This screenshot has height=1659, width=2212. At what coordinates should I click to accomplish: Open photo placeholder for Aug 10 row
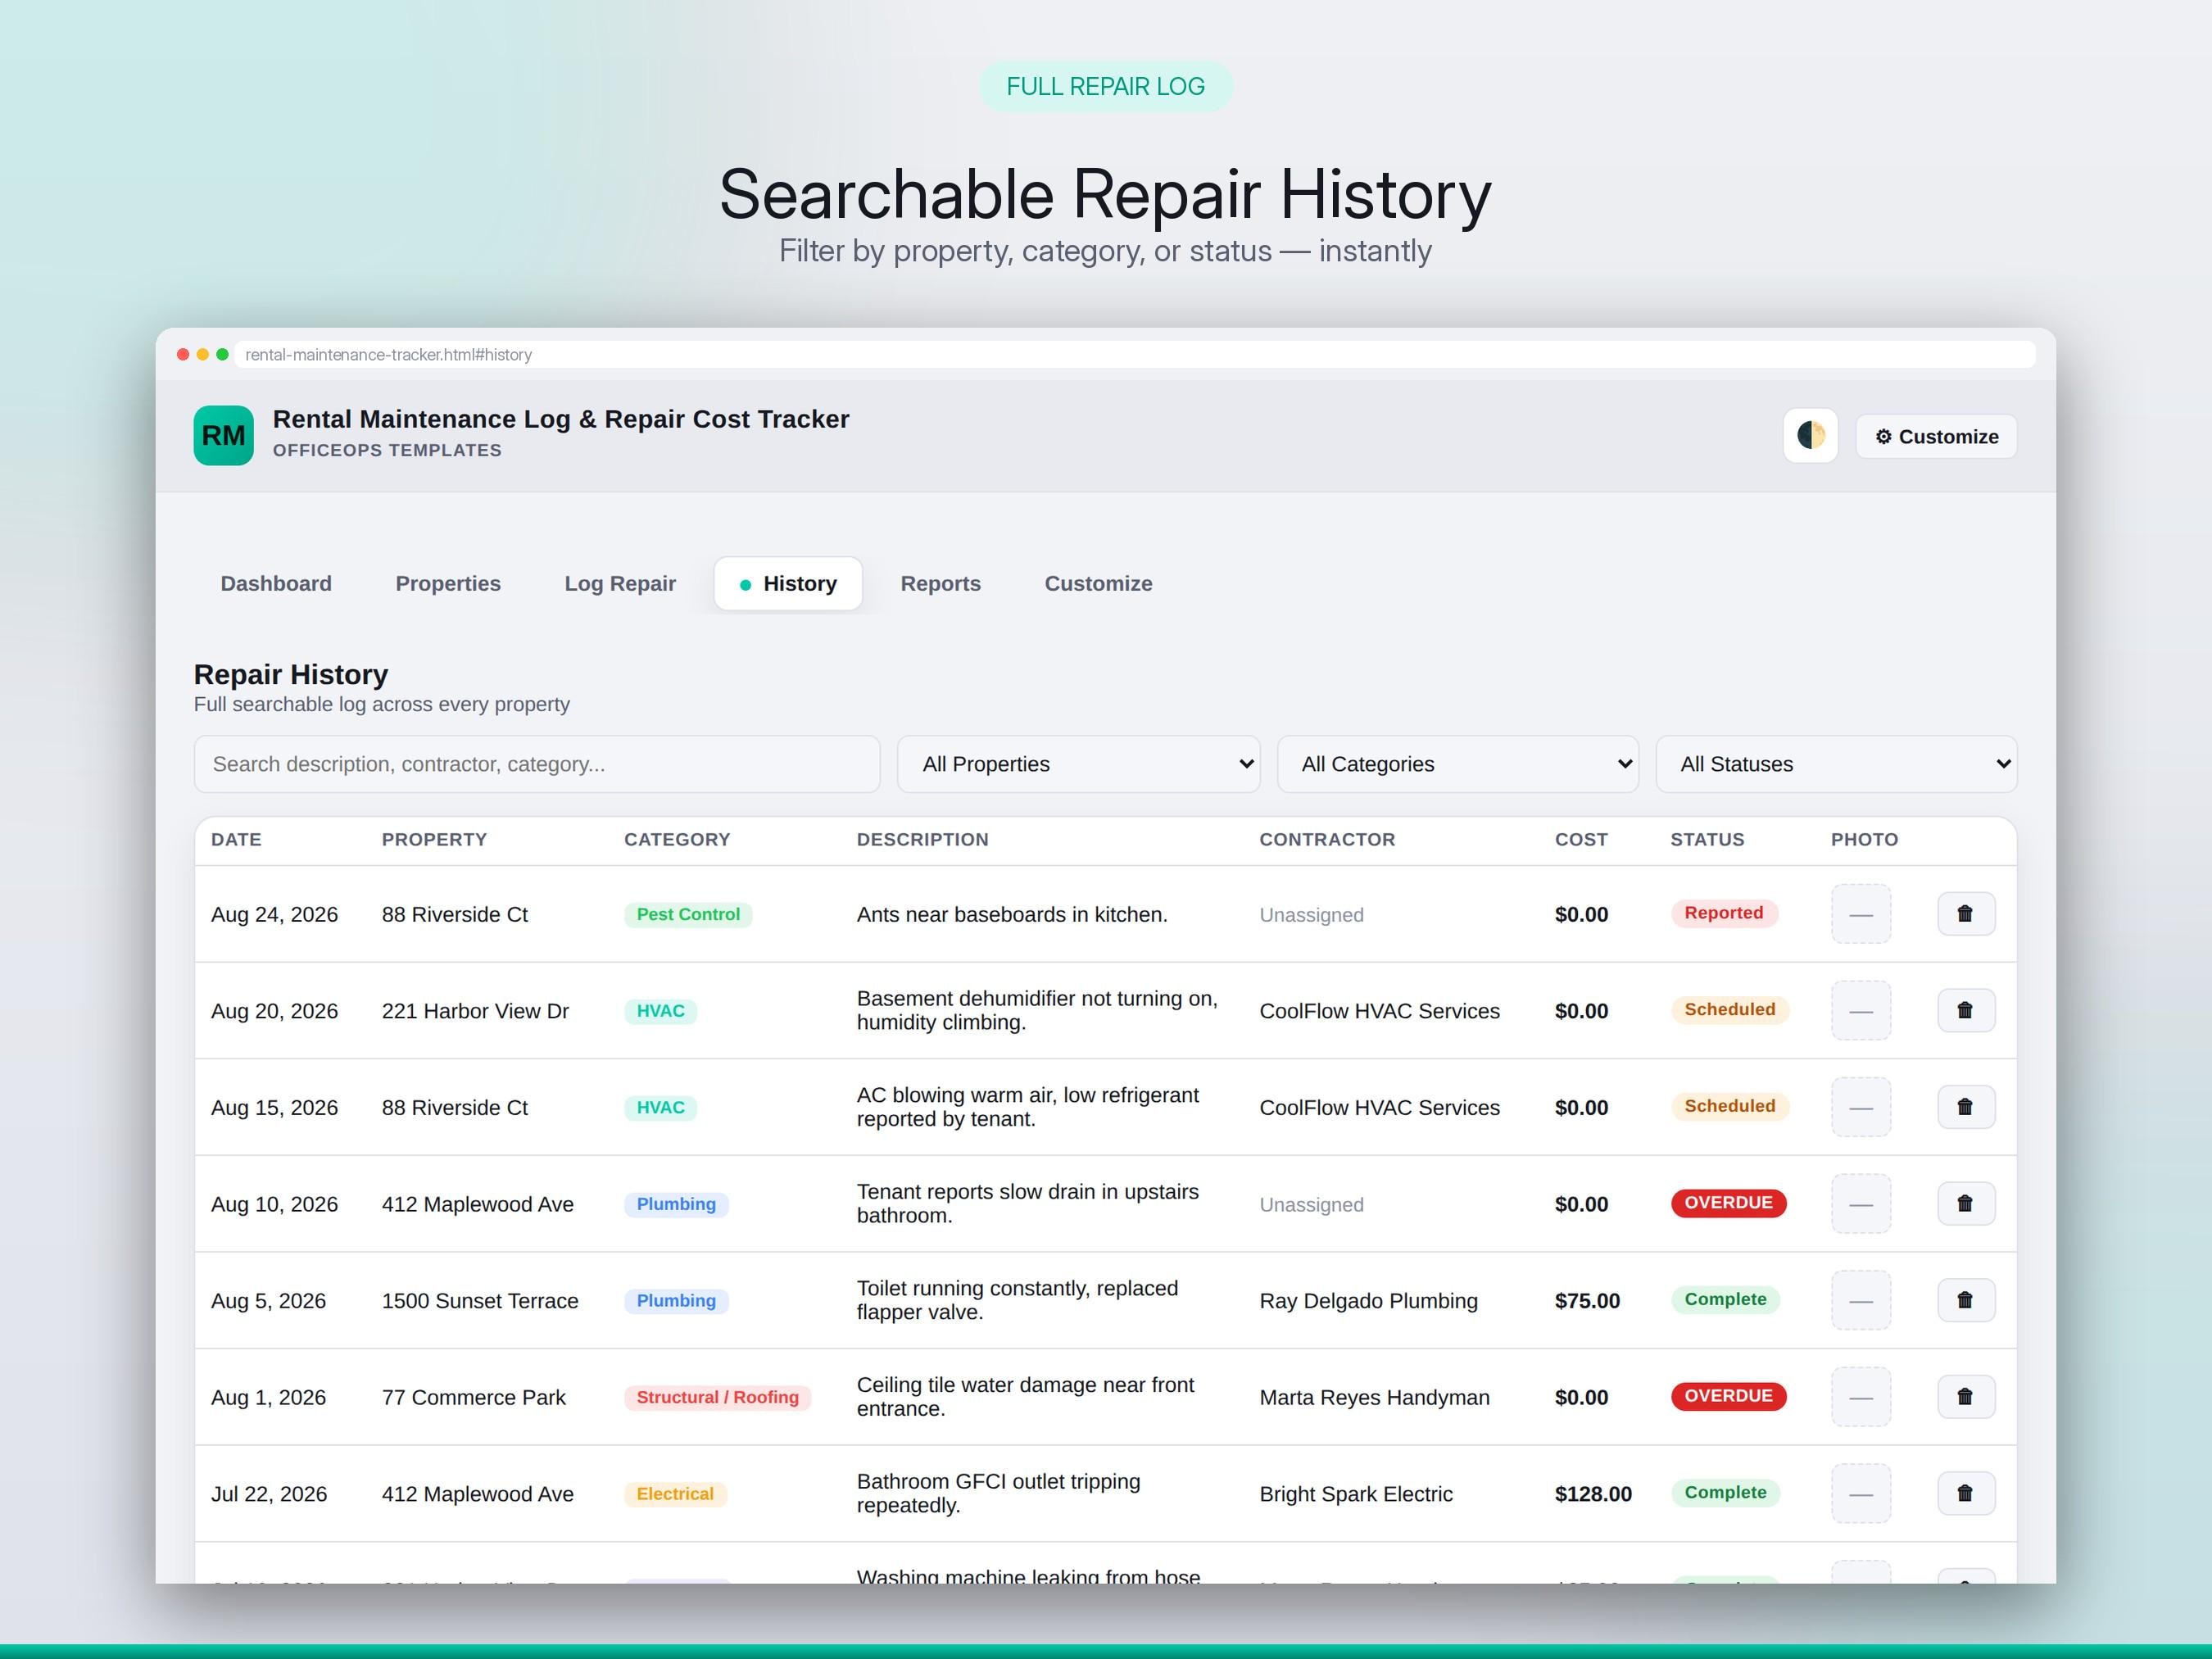[1861, 1203]
